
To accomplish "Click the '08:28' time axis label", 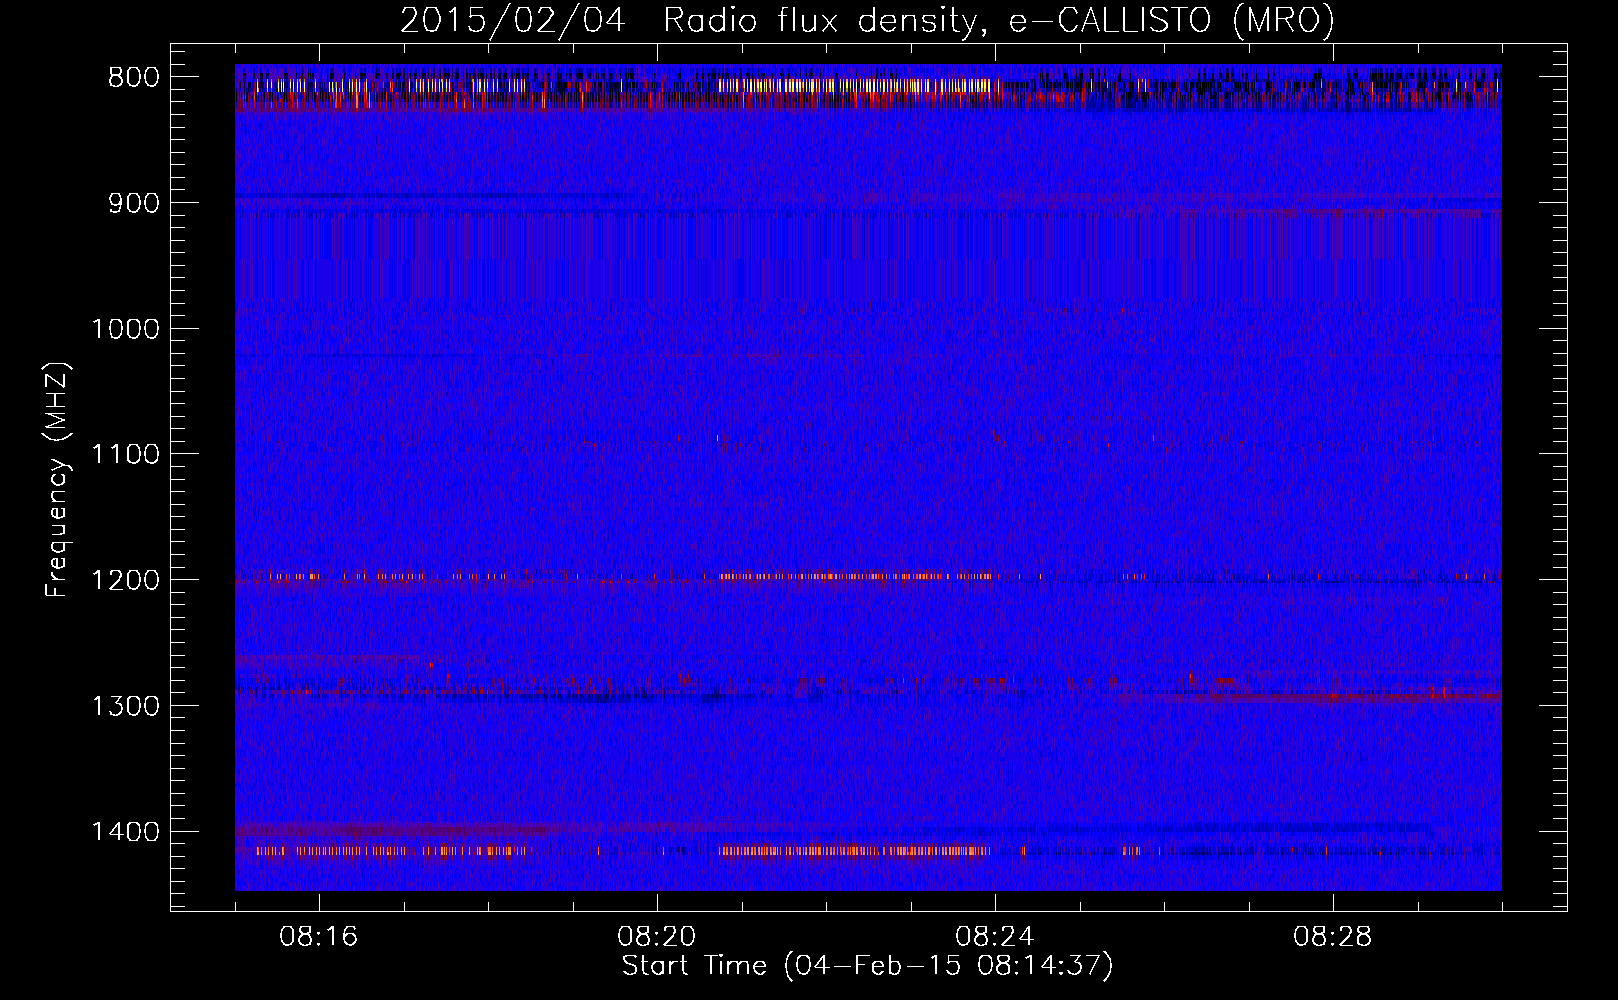I will pyautogui.click(x=1333, y=937).
